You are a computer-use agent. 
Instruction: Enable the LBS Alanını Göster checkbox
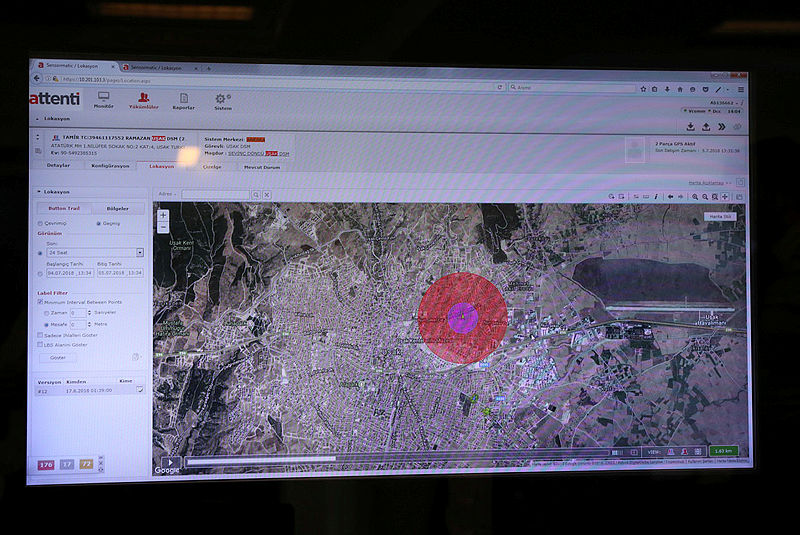pos(40,345)
